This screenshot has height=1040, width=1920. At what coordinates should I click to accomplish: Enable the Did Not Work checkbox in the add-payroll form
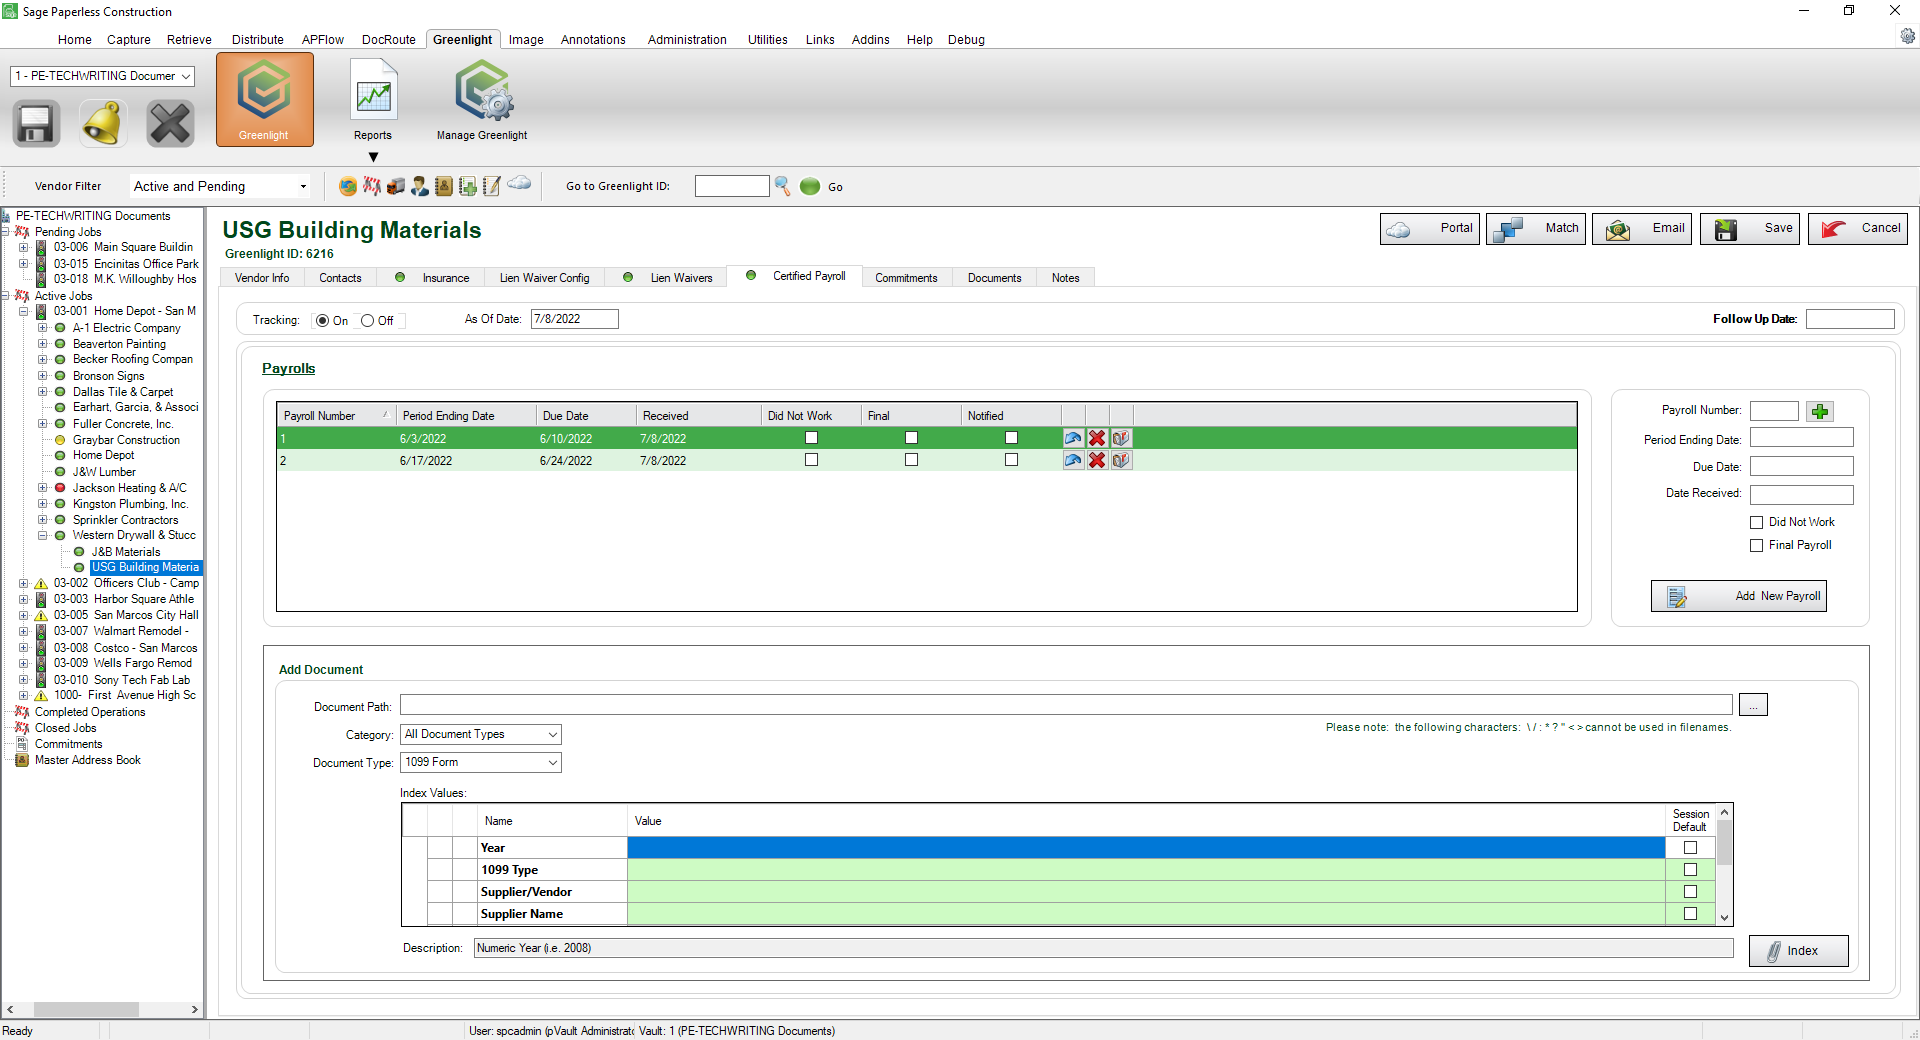click(1756, 522)
